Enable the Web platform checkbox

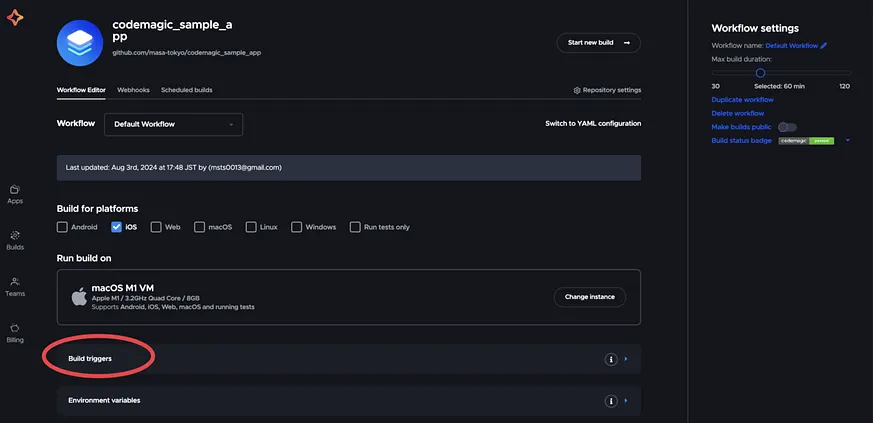click(x=156, y=227)
